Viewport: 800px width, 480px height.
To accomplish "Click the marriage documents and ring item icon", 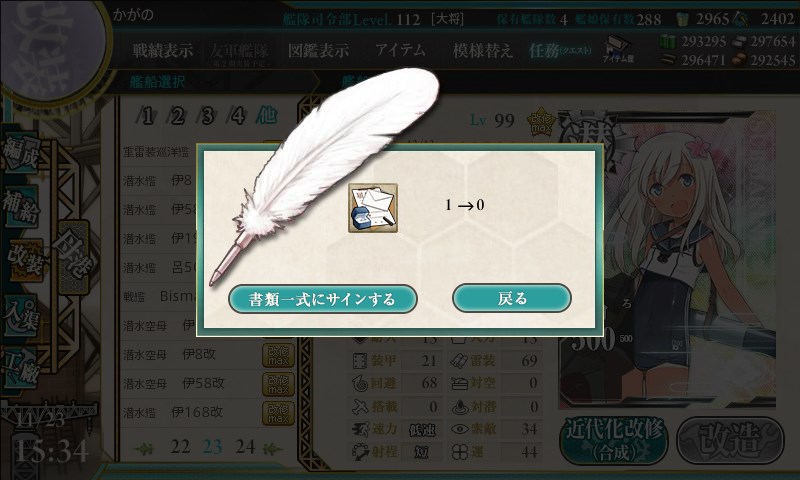I will point(373,208).
